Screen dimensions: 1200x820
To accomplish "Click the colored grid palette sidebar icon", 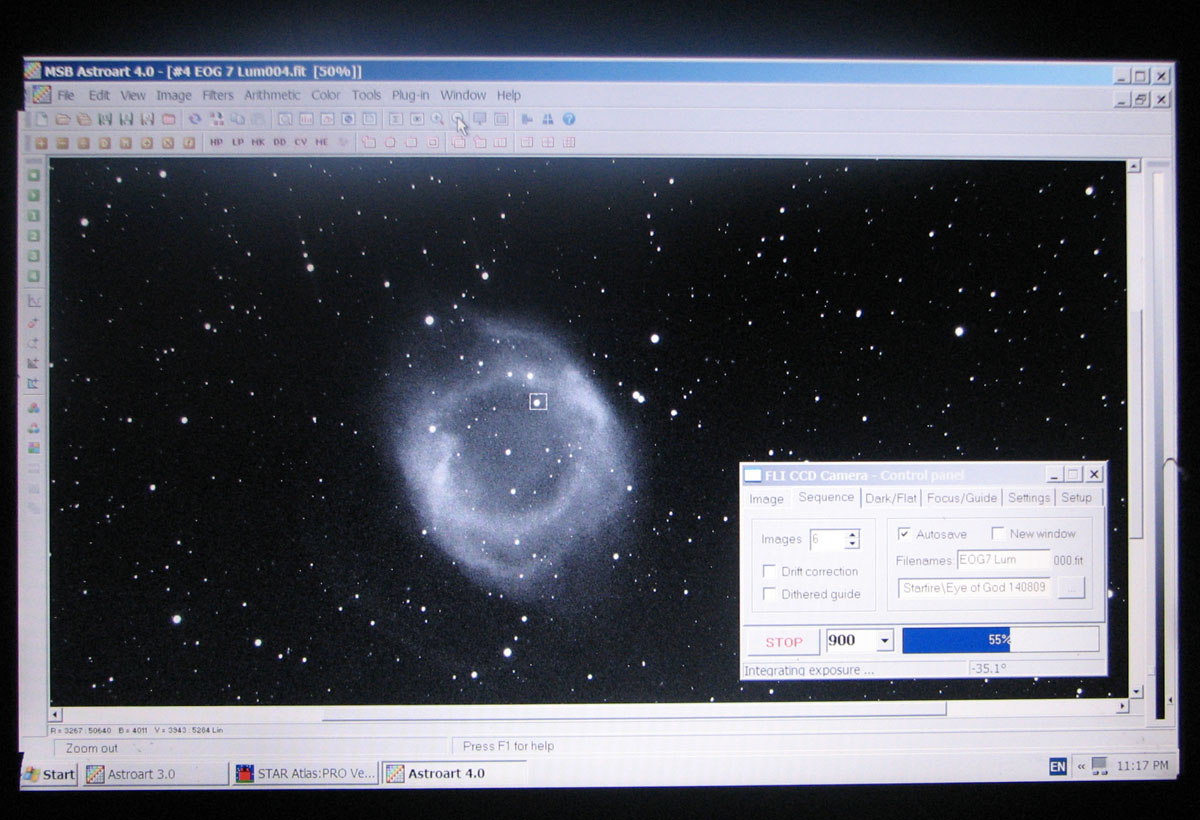I will pos(33,448).
